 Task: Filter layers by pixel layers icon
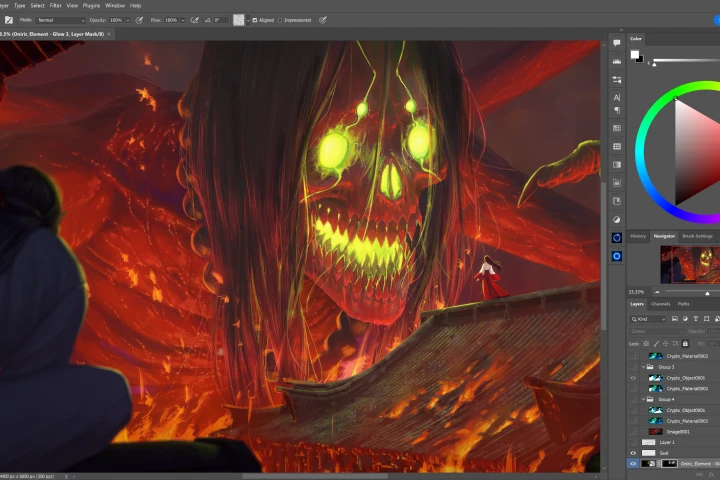point(675,319)
